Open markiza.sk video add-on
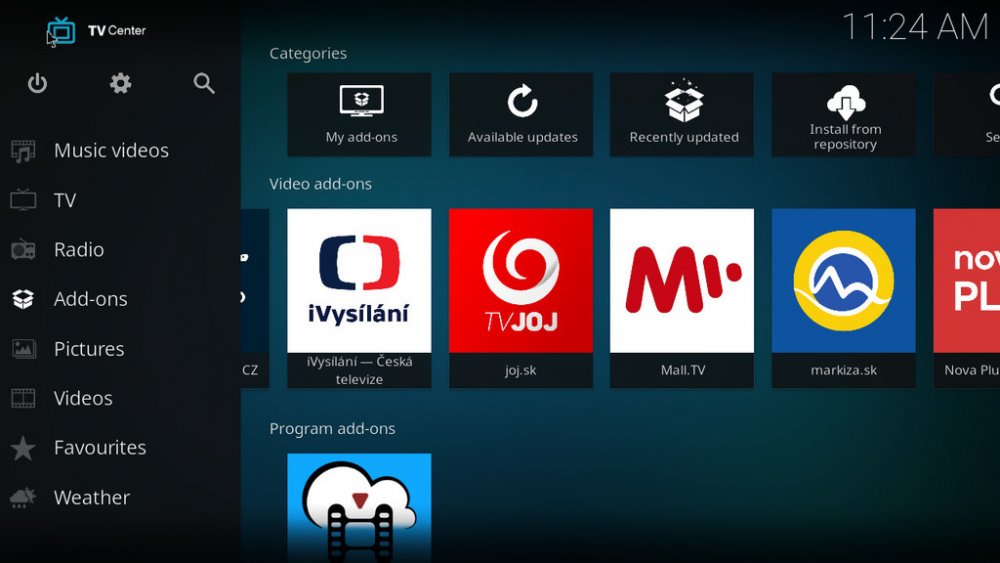Screen dimensions: 1000x563 click(x=843, y=296)
